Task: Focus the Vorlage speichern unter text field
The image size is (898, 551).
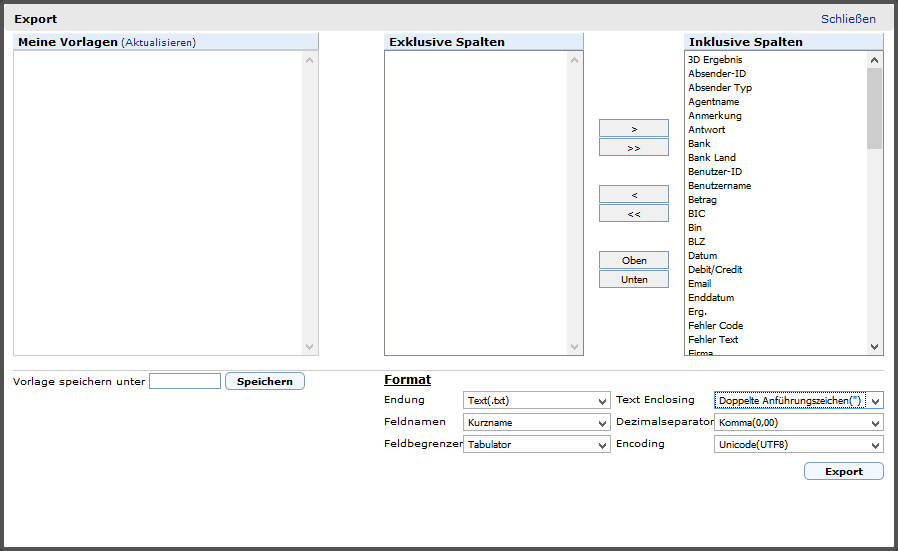Action: [x=185, y=381]
